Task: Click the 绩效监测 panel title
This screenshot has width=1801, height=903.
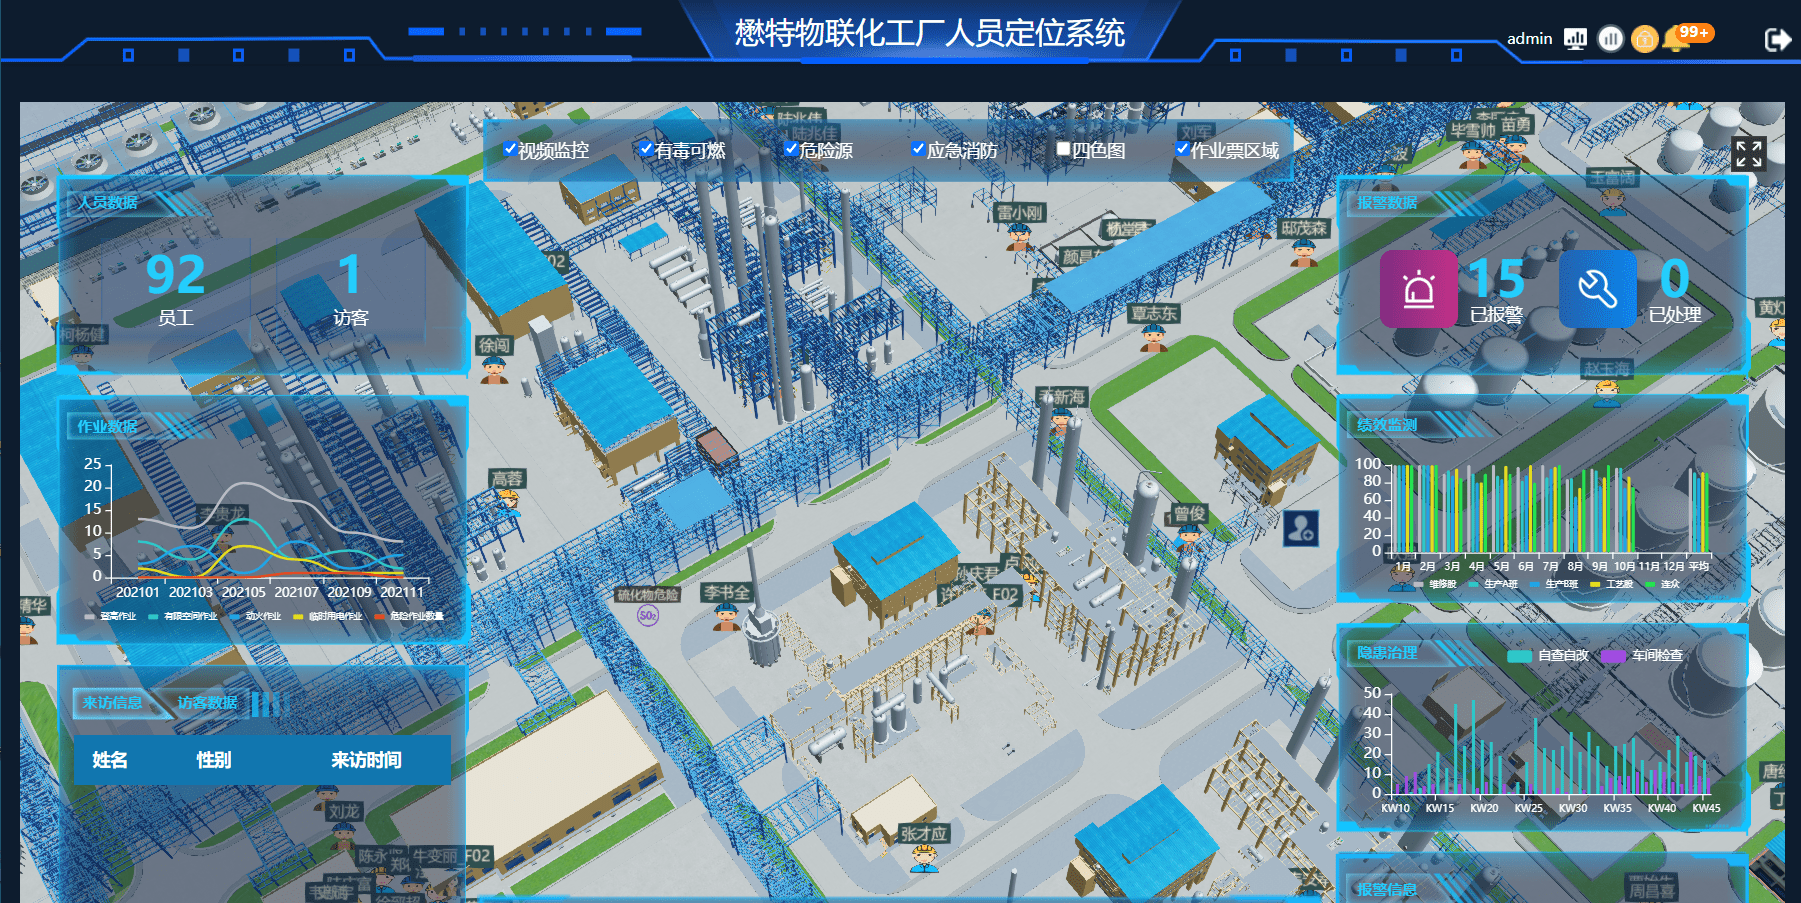Action: pos(1387,425)
